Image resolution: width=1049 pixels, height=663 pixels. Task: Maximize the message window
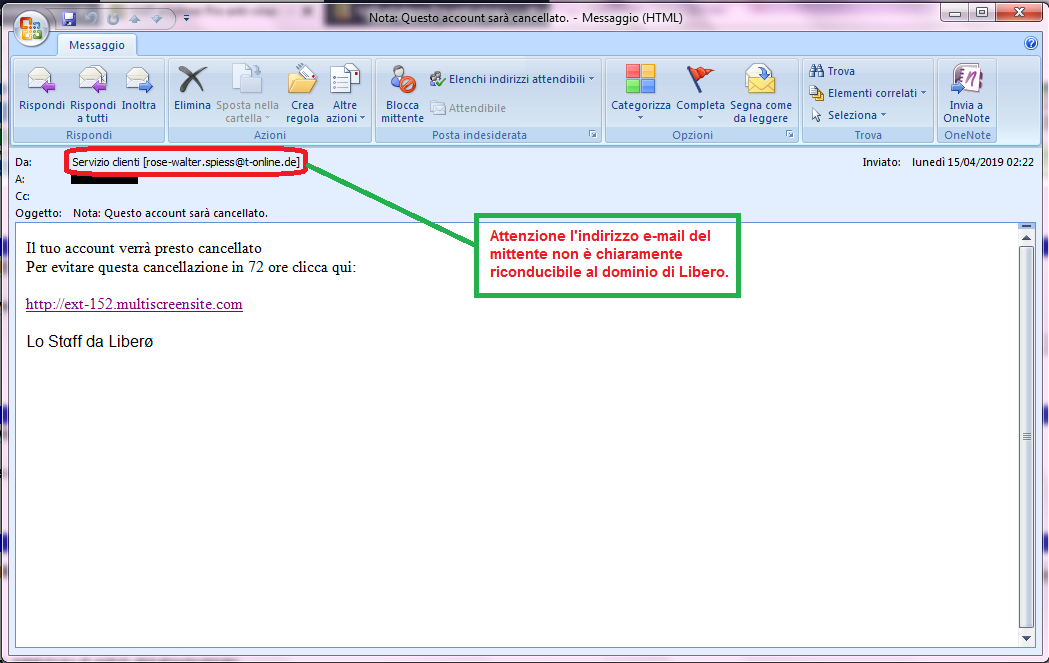pyautogui.click(x=981, y=13)
